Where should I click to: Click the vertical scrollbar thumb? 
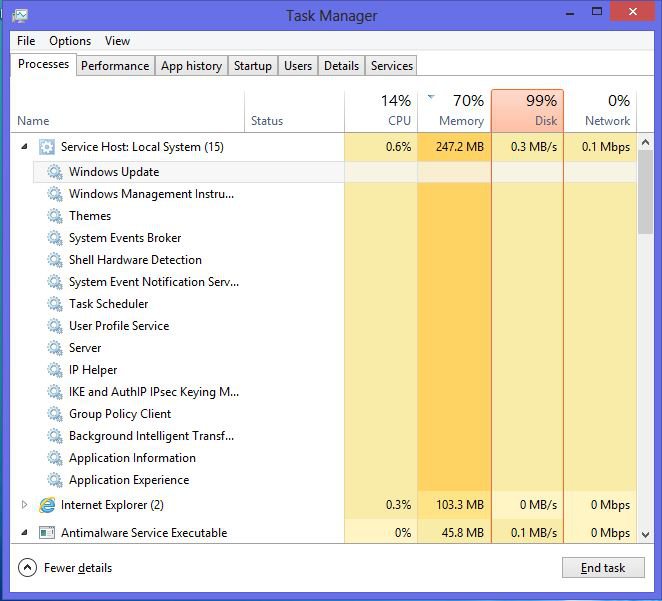pyautogui.click(x=646, y=192)
